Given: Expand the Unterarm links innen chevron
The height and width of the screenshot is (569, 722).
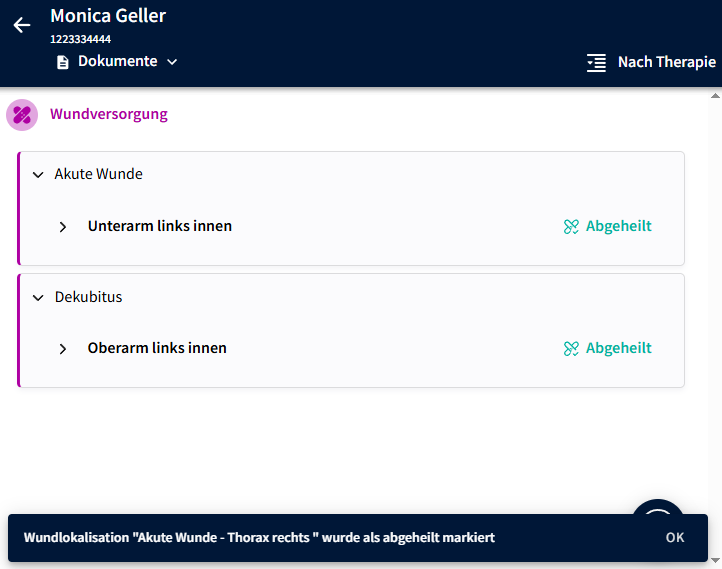Looking at the screenshot, I should (63, 227).
